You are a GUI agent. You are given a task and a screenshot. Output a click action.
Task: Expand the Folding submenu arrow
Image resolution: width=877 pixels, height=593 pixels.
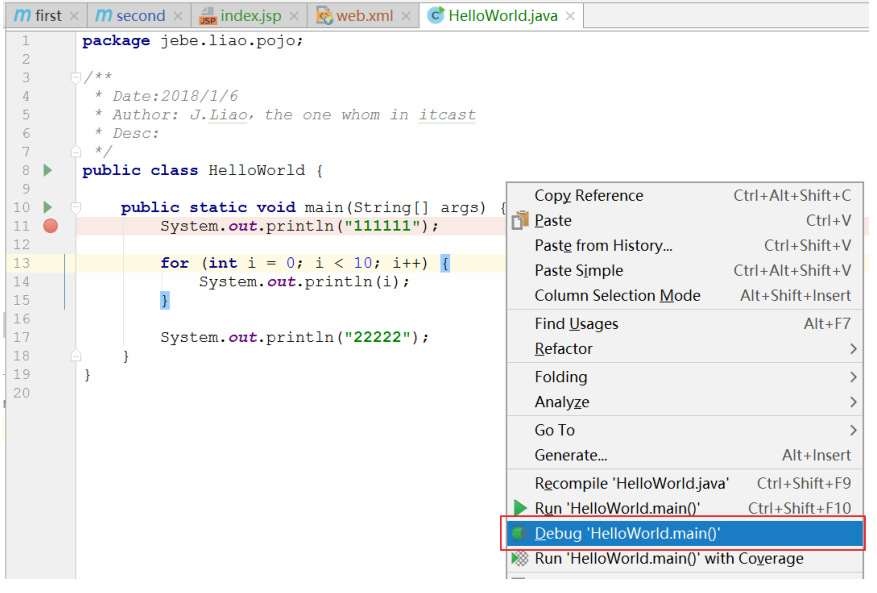pyautogui.click(x=853, y=377)
